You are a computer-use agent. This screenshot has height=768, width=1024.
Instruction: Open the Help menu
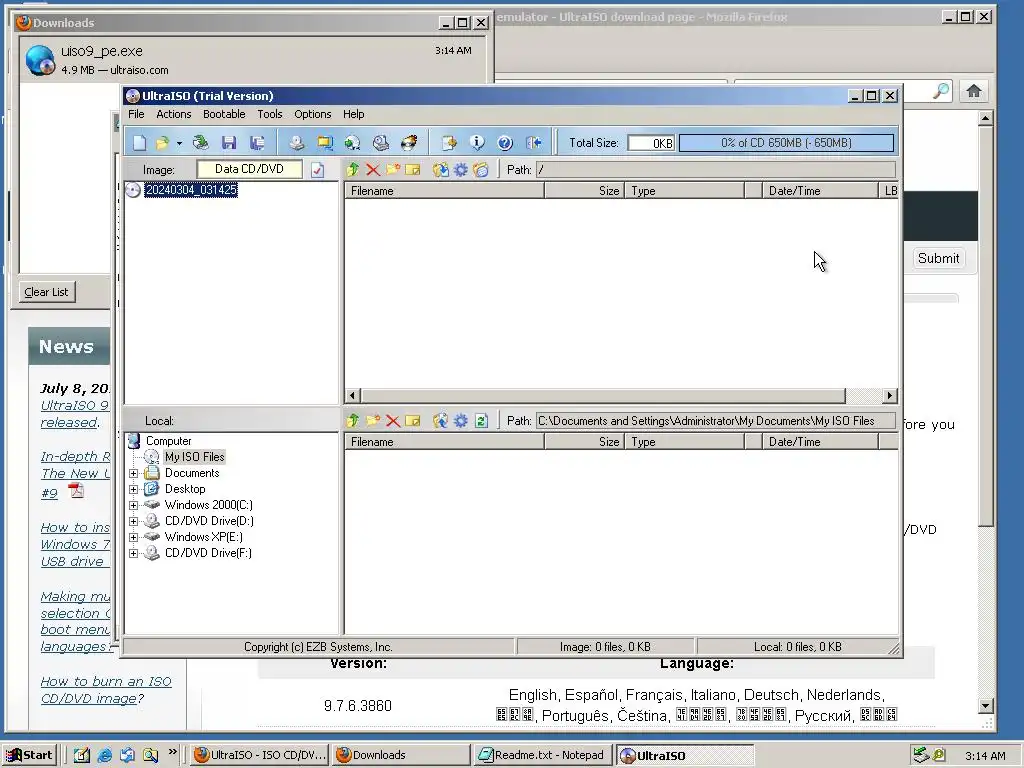pyautogui.click(x=353, y=114)
